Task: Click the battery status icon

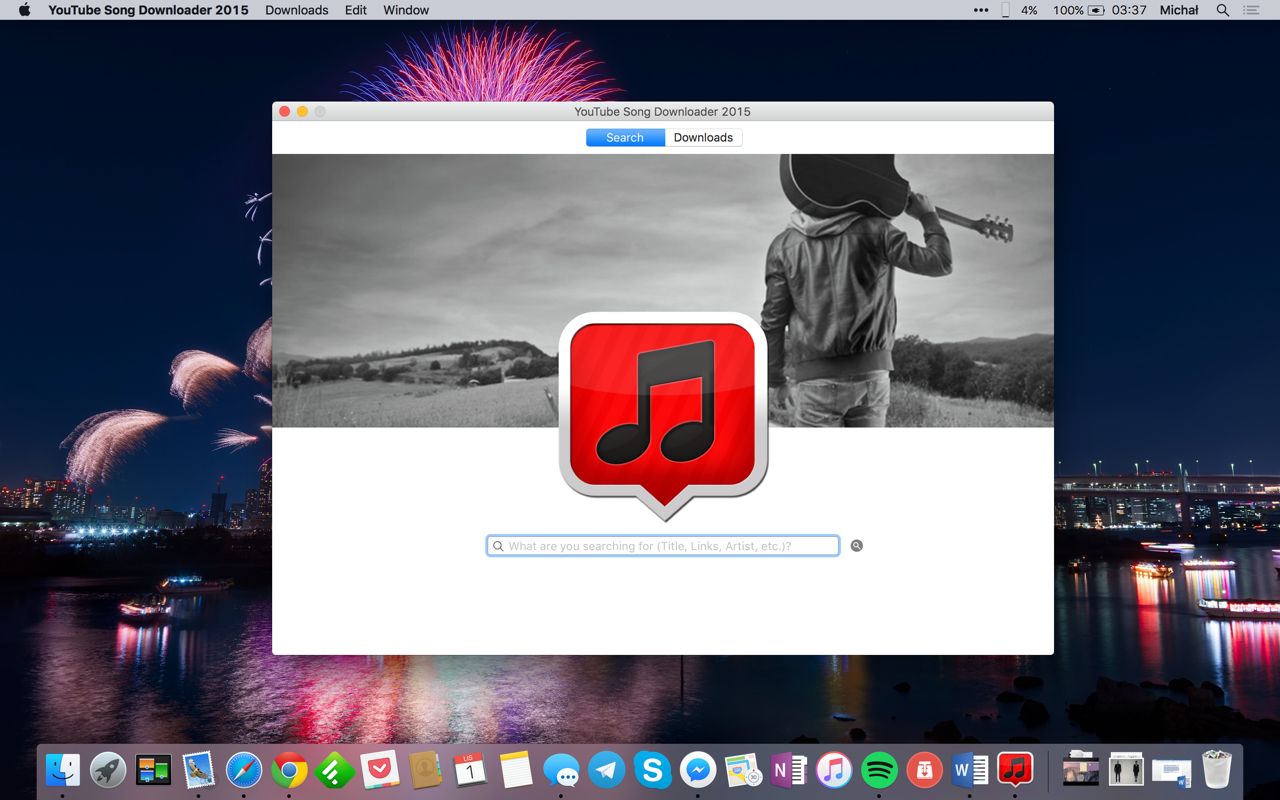Action: (1096, 10)
